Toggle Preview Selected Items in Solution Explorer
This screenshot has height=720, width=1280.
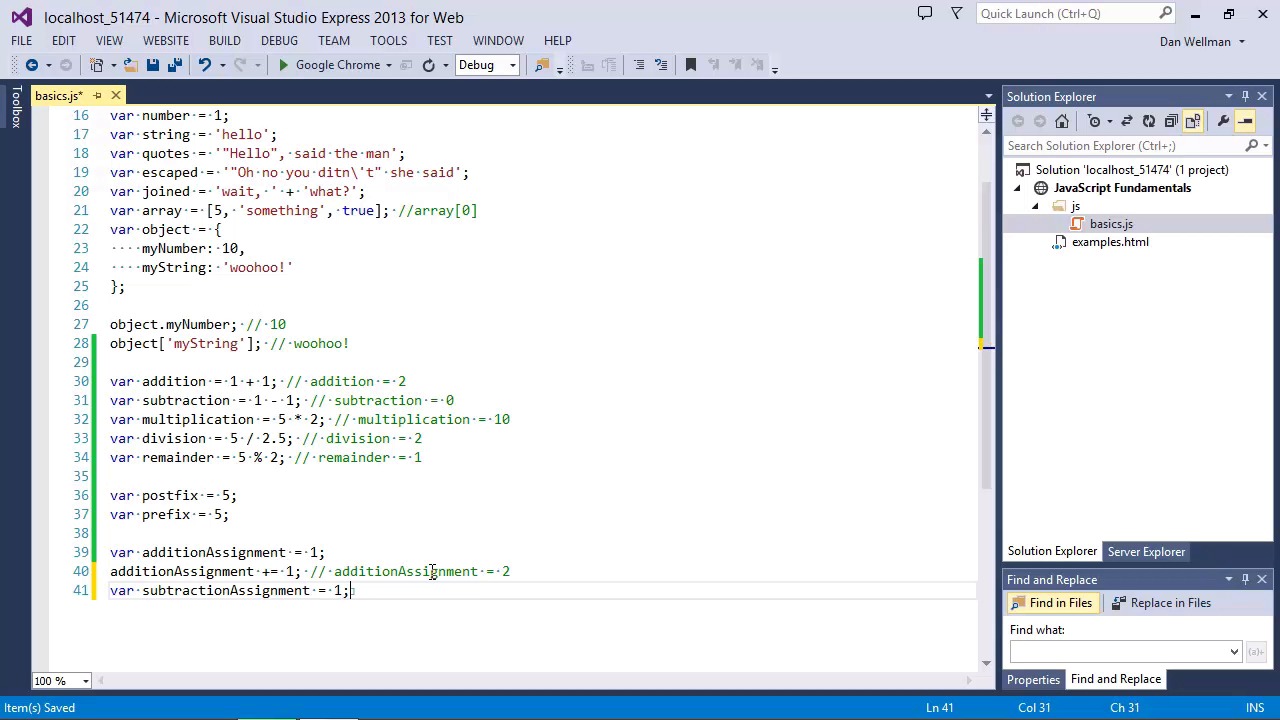point(1246,121)
